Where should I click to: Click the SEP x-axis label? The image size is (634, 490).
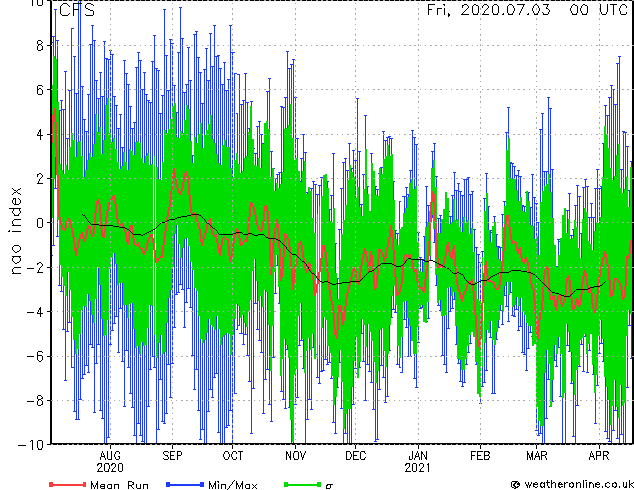(173, 456)
